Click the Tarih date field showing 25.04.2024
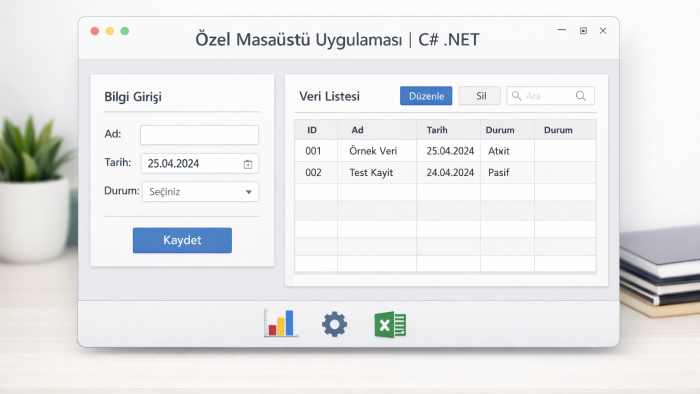Viewport: 700px width, 394px height. coord(200,163)
